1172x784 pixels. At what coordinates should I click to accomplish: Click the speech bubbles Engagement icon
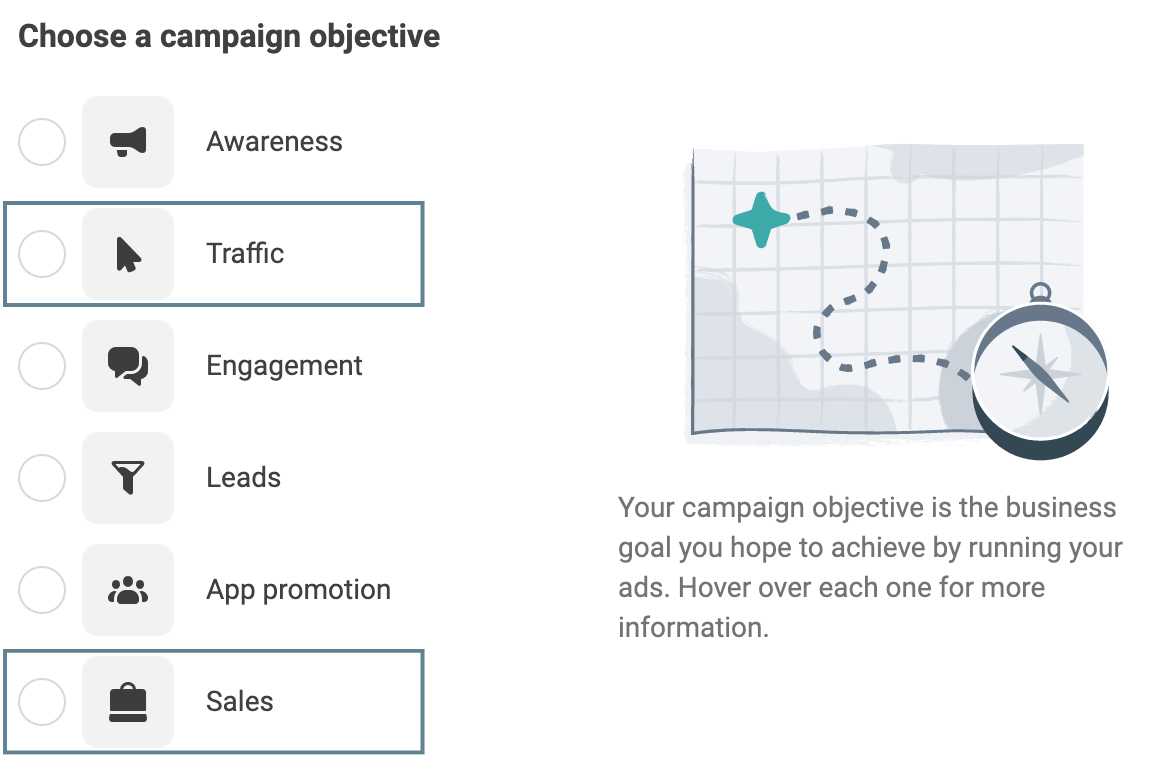pyautogui.click(x=128, y=365)
